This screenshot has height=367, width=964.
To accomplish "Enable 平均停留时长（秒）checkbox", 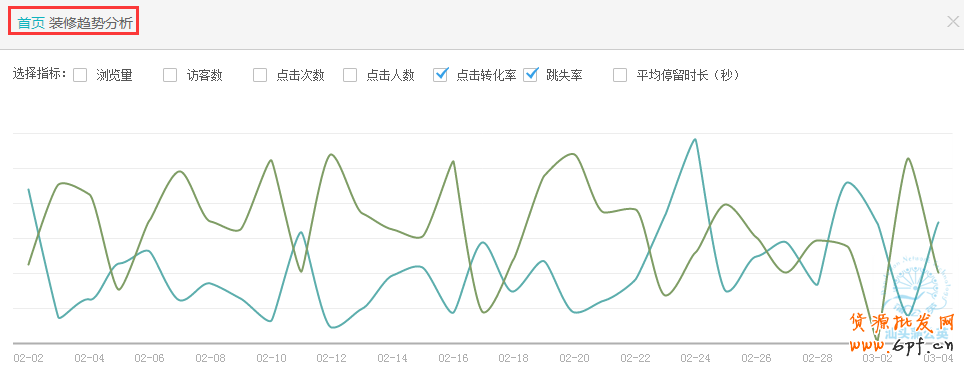I will tap(620, 75).
